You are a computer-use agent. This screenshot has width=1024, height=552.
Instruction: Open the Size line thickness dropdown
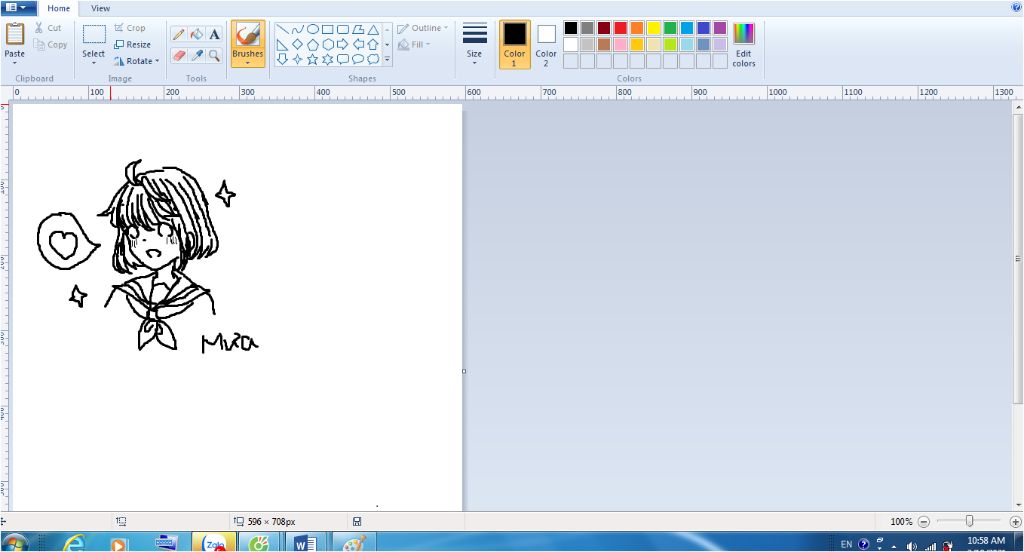[475, 44]
